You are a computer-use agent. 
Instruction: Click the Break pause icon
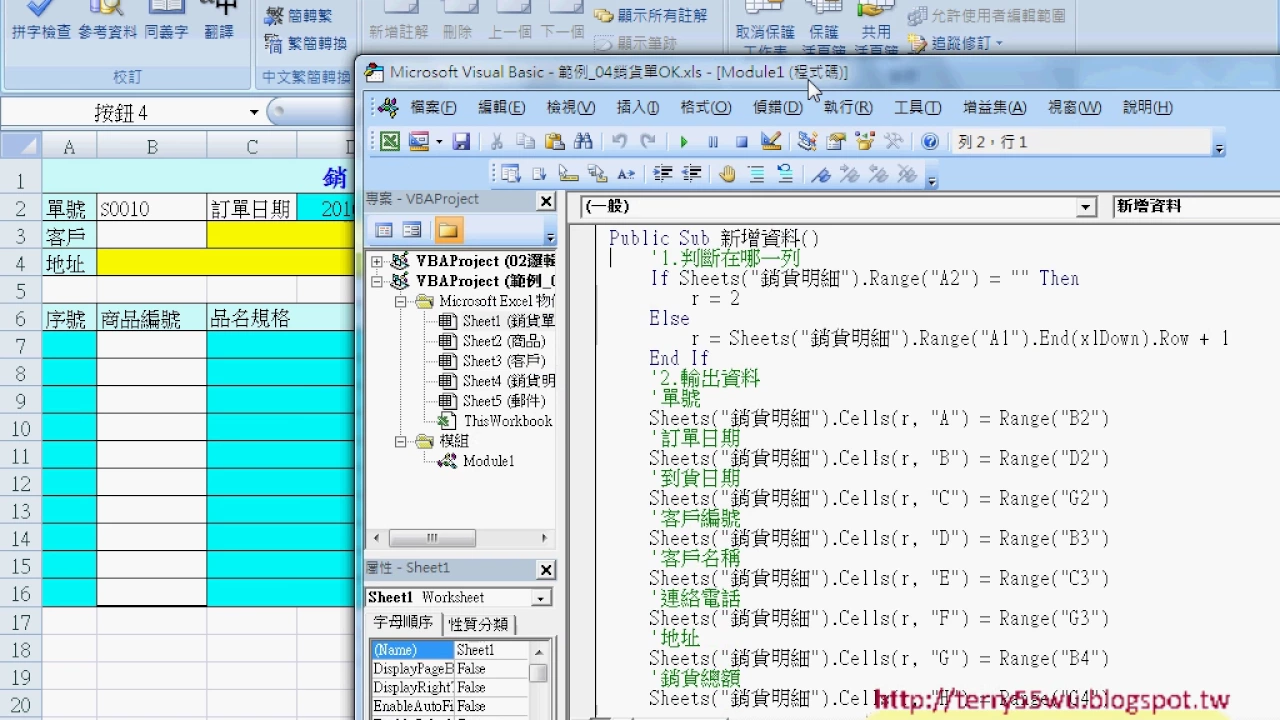[x=713, y=142]
